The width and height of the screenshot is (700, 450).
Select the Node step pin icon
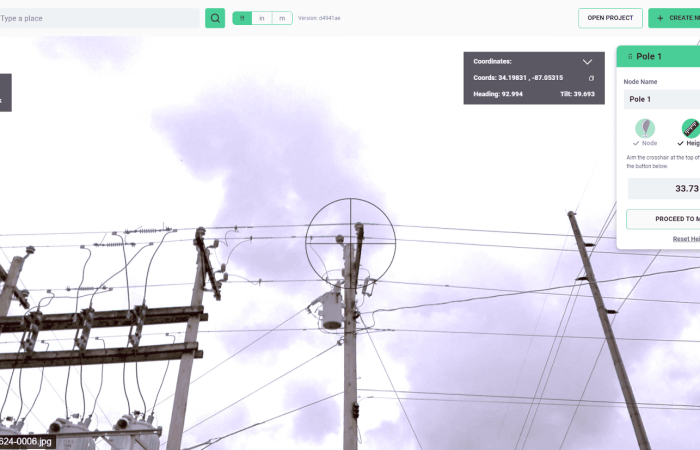tap(645, 128)
